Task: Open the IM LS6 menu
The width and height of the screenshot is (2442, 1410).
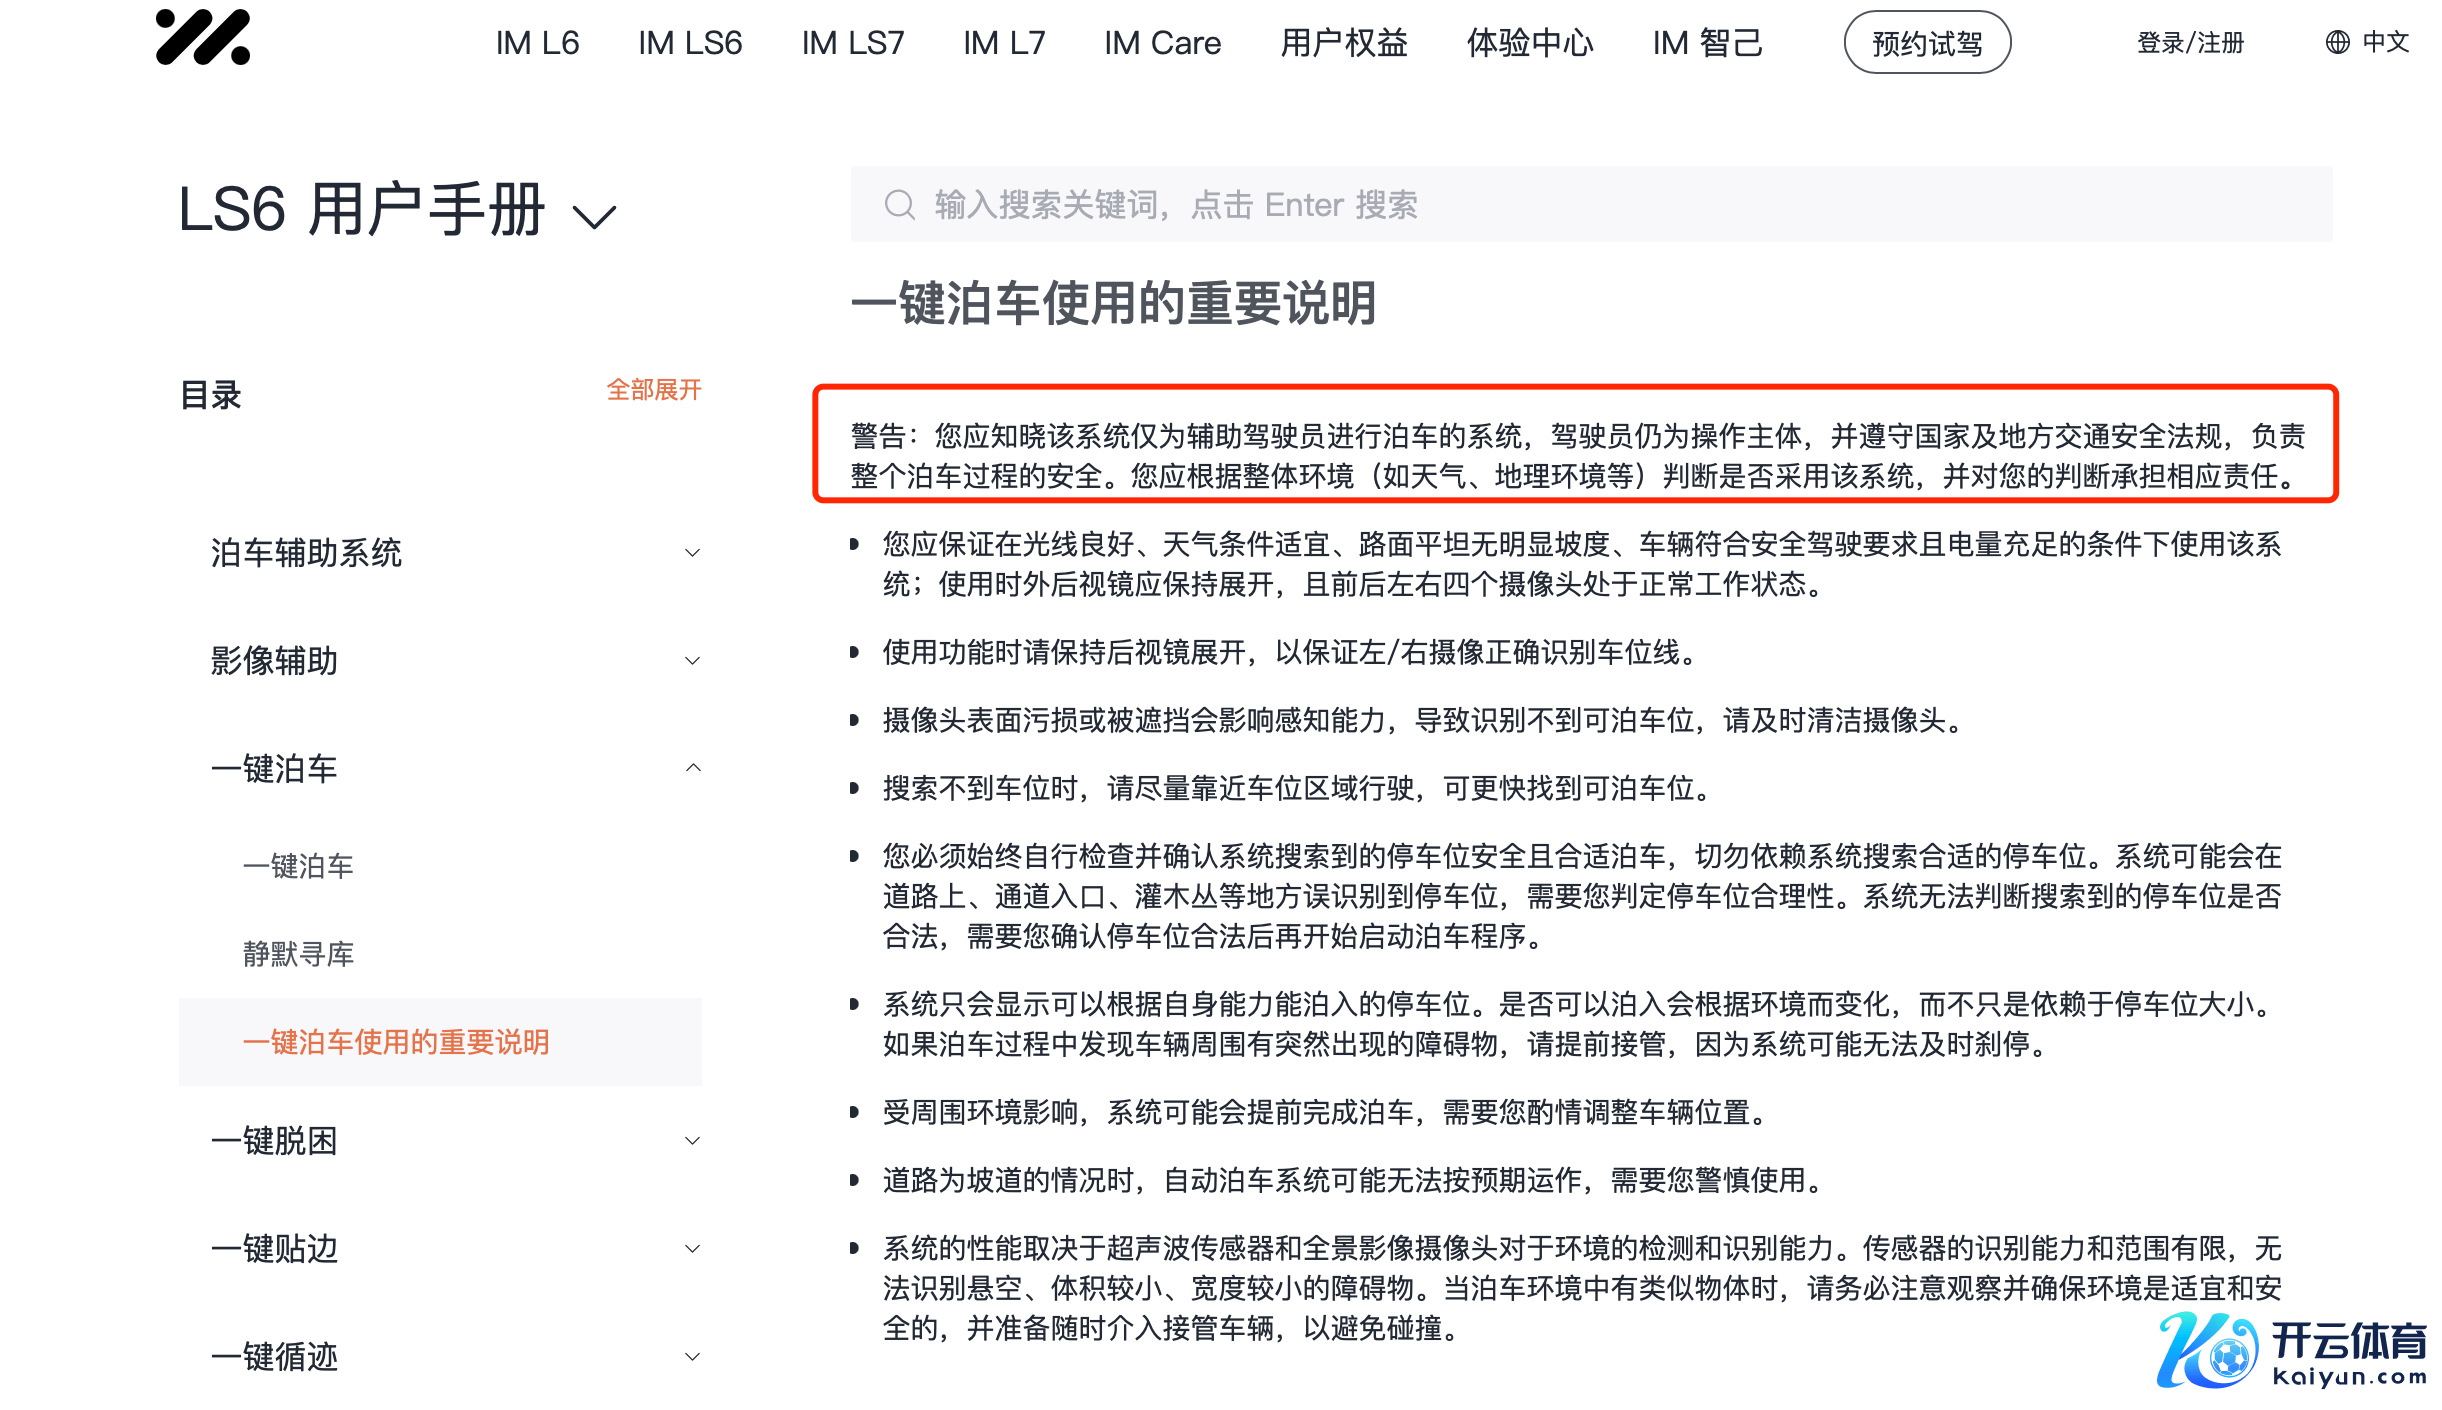Action: click(x=690, y=43)
